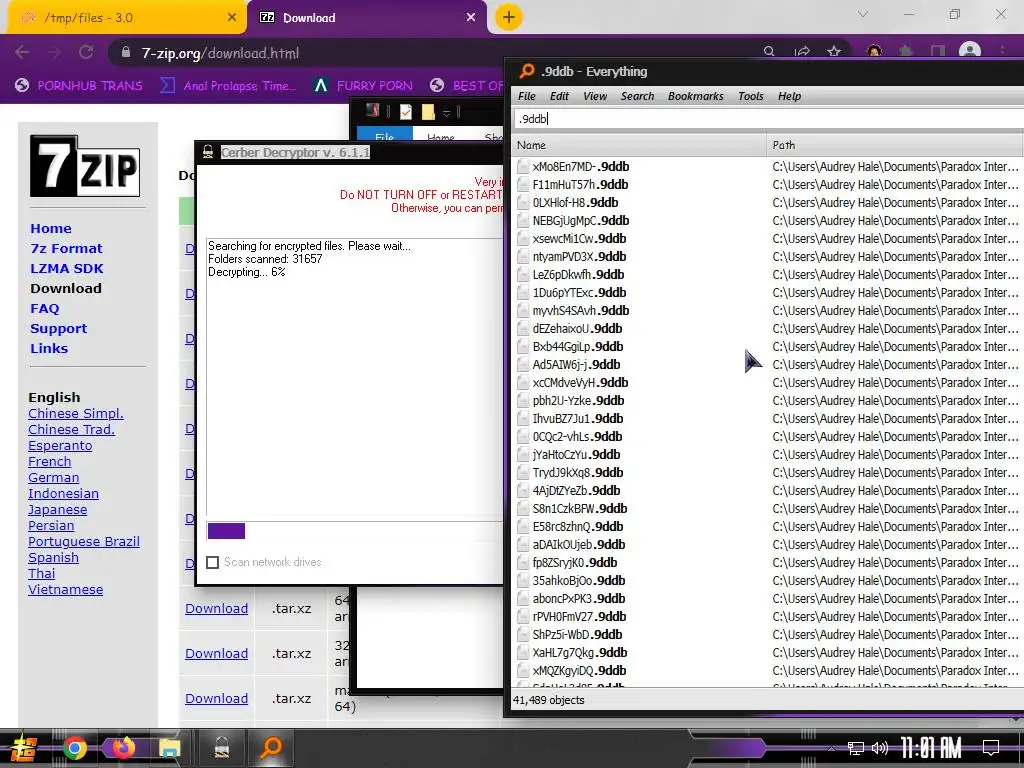Viewport: 1024px width, 768px height.
Task: Open the Home link on 7-Zip sidebar
Action: click(x=51, y=229)
